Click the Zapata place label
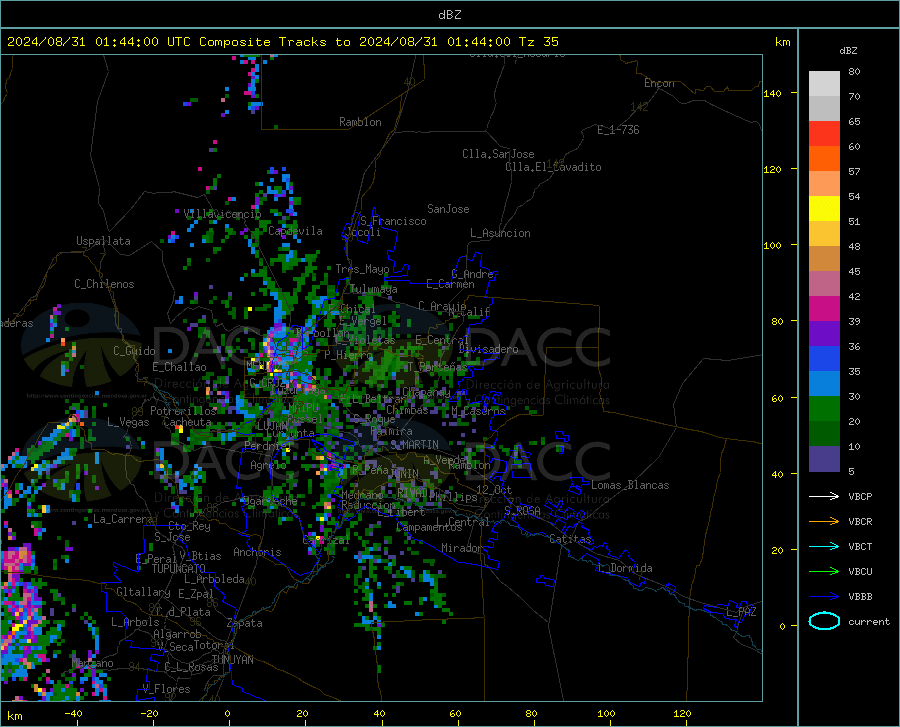 [x=245, y=623]
